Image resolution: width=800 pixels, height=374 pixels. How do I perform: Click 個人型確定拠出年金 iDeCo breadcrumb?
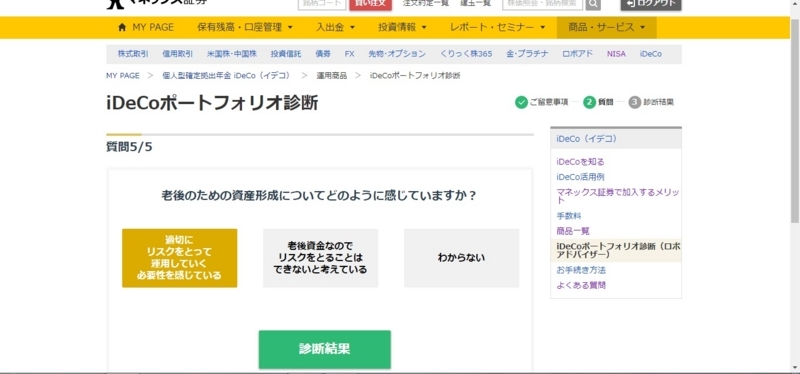click(x=226, y=75)
